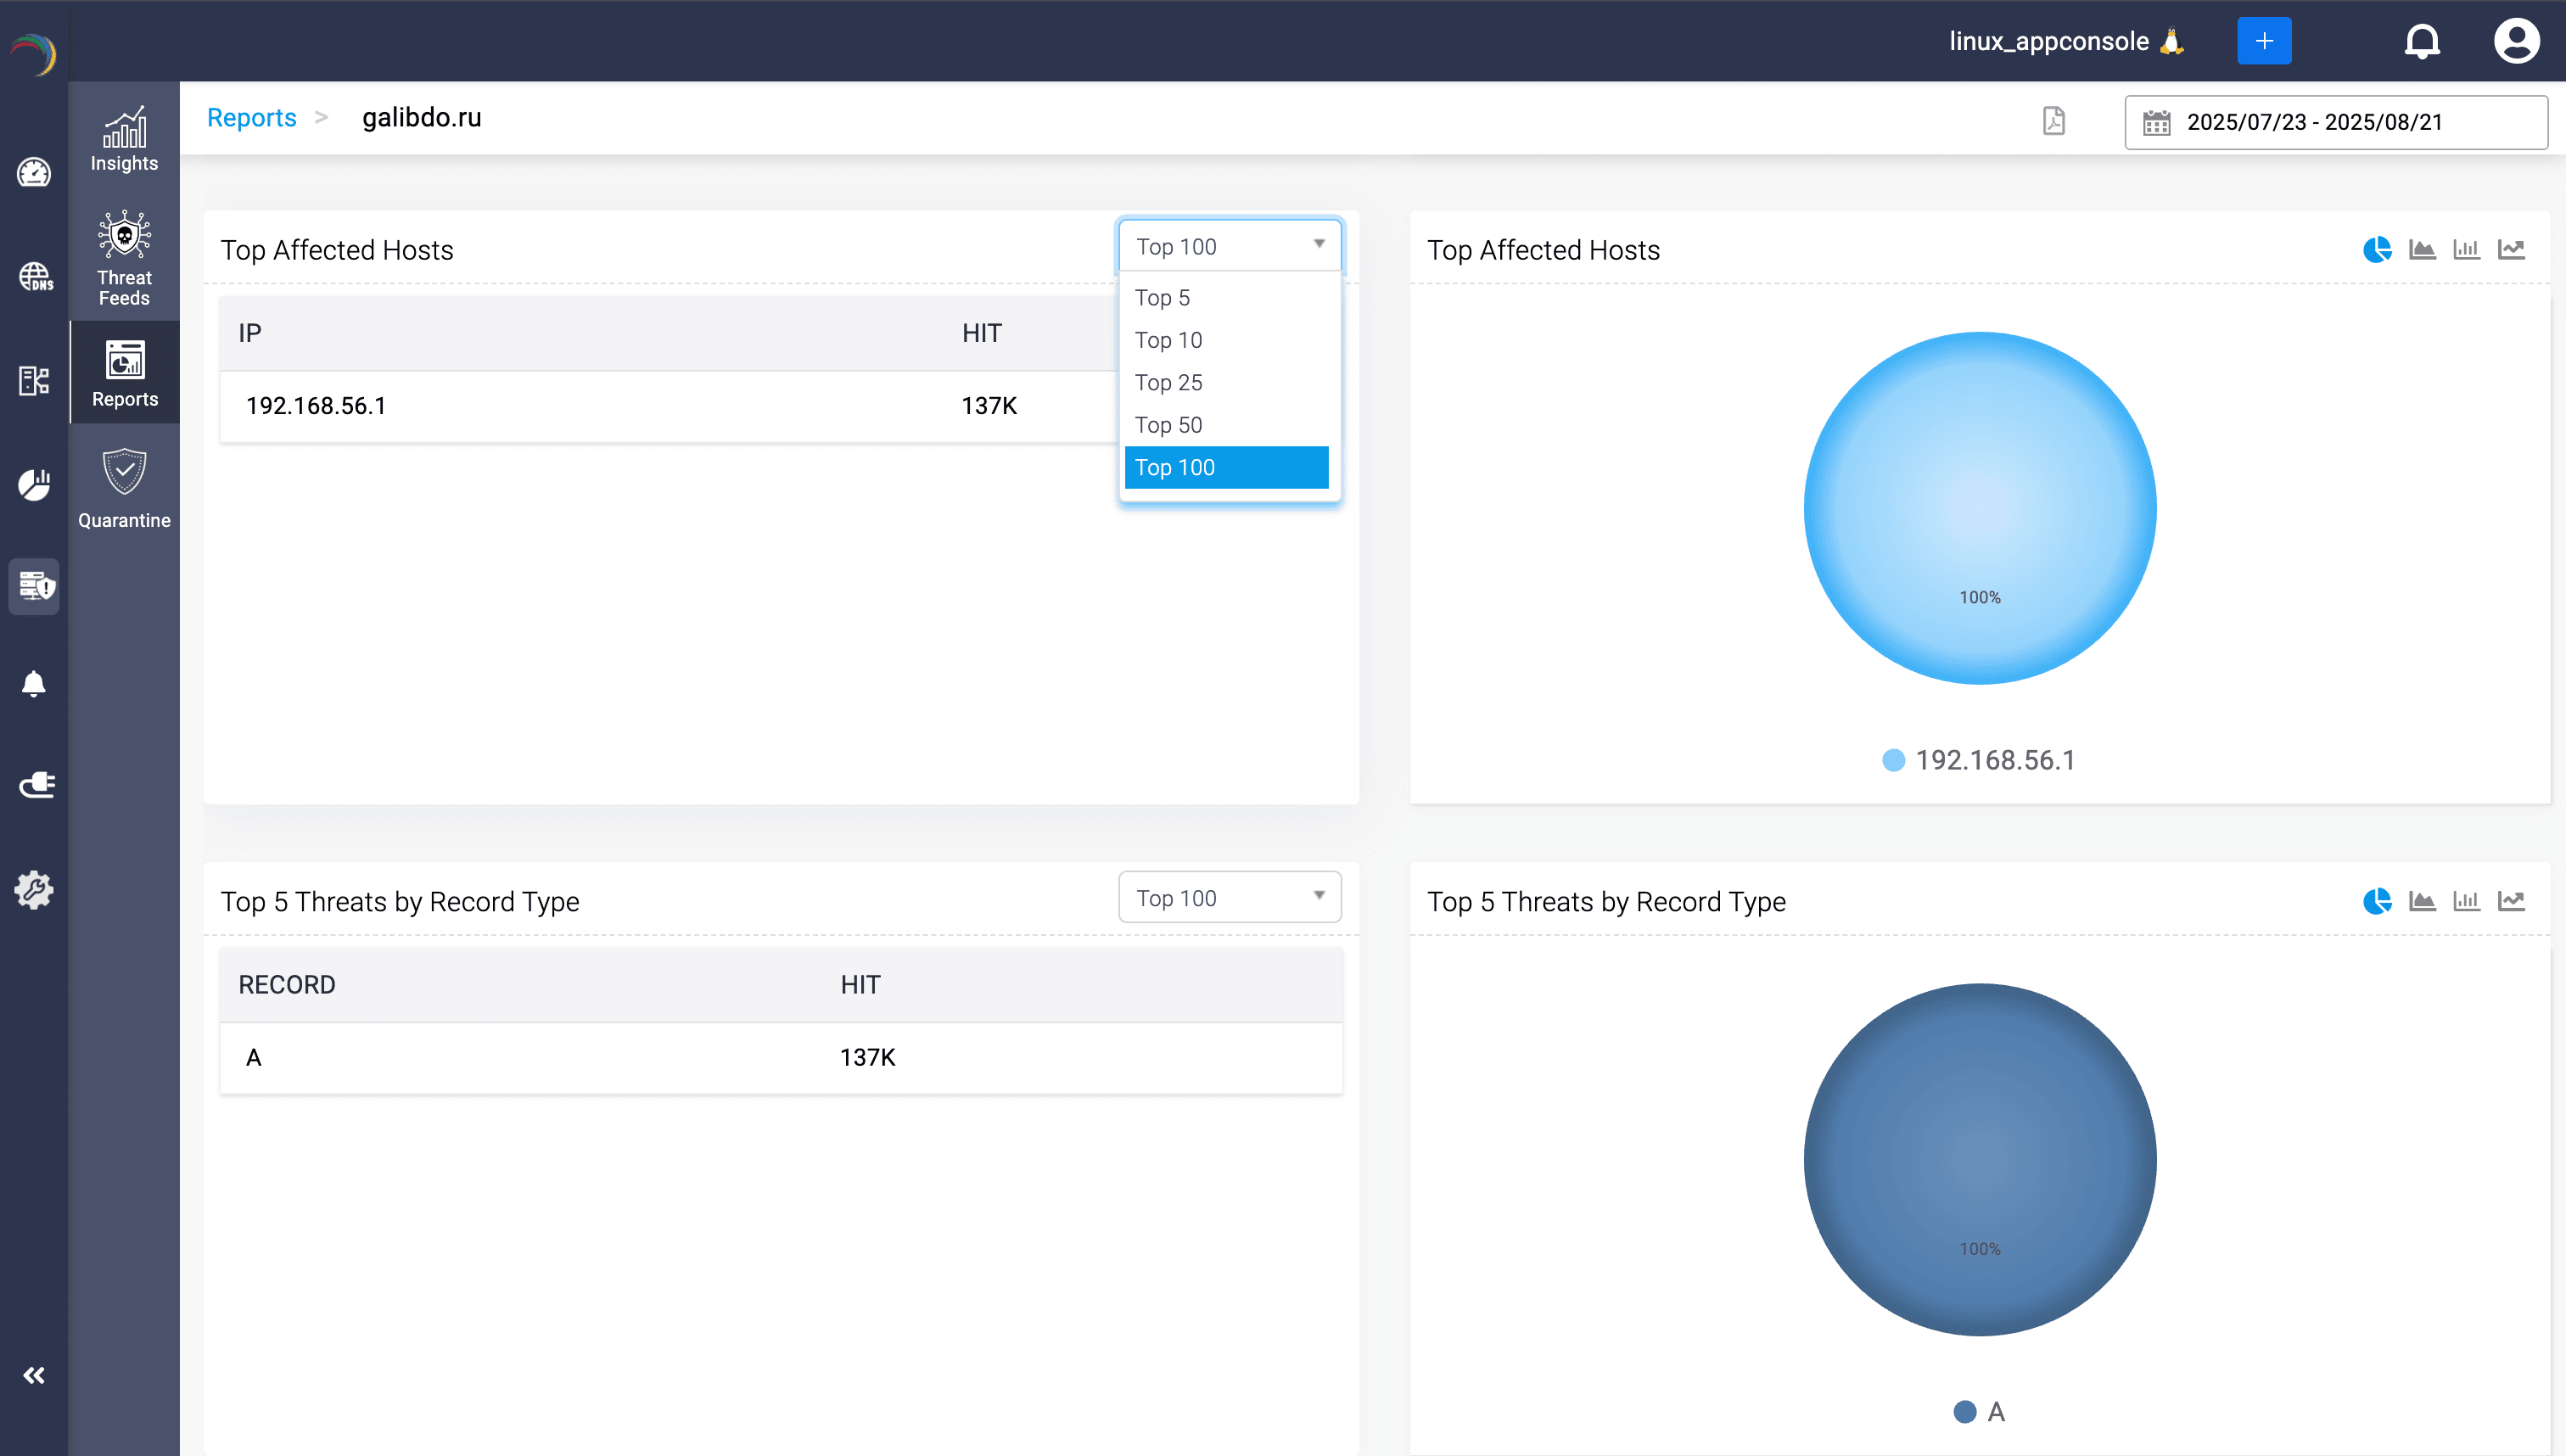The width and height of the screenshot is (2566, 1456).
Task: Open the Quarantine section
Action: pyautogui.click(x=124, y=488)
